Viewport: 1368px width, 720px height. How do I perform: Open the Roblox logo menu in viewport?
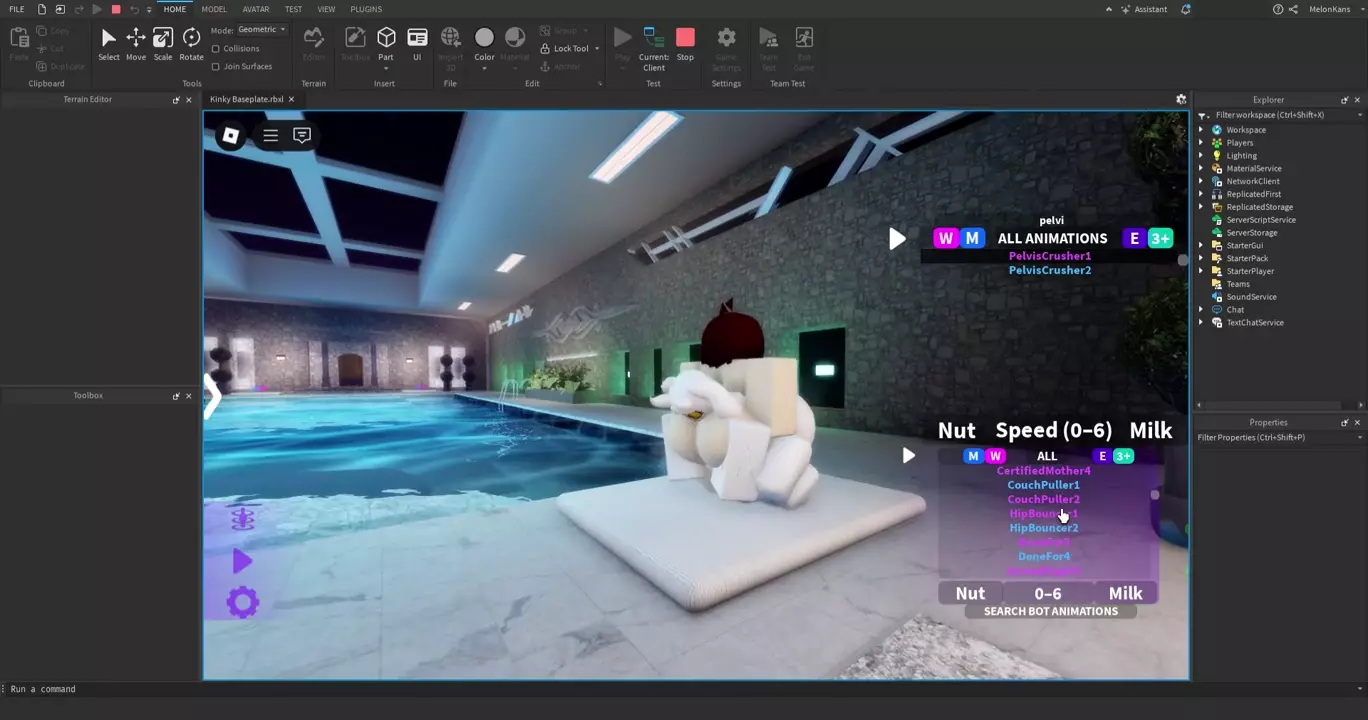[230, 136]
